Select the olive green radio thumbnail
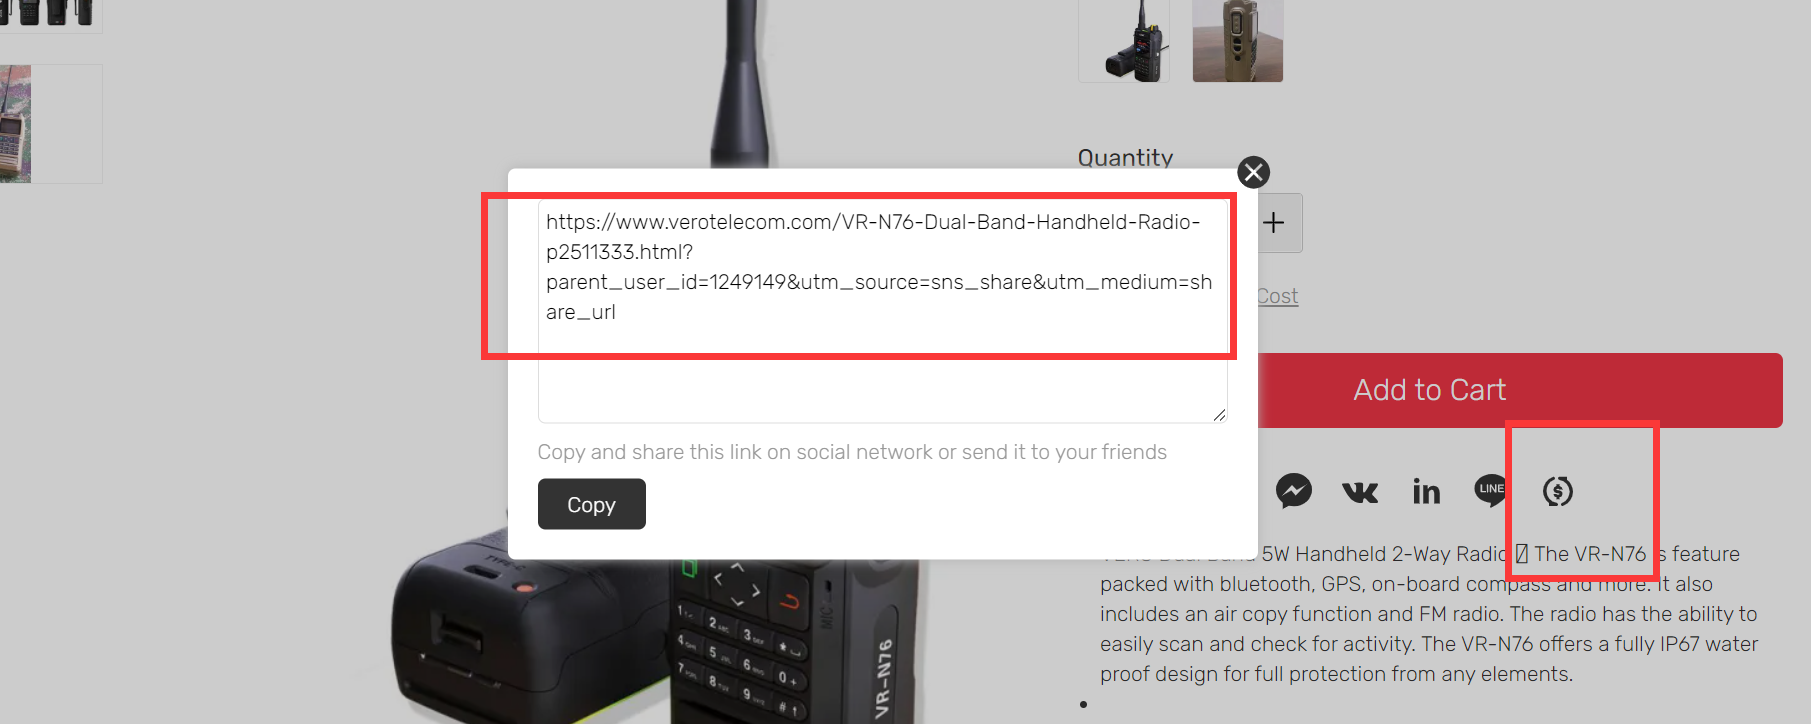 1237,41
